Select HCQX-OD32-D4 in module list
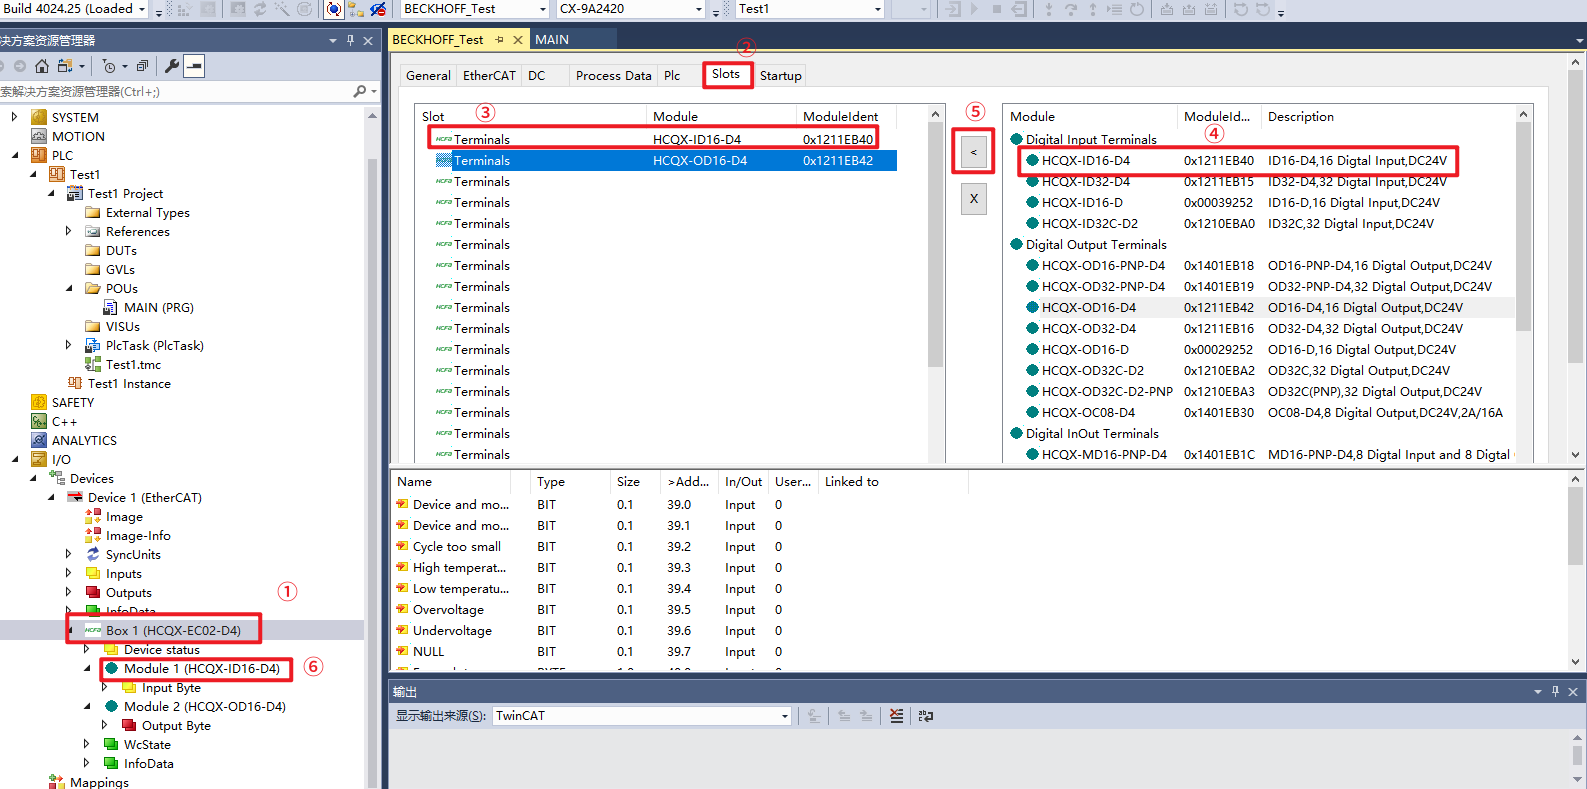Image resolution: width=1587 pixels, height=789 pixels. pyautogui.click(x=1088, y=329)
